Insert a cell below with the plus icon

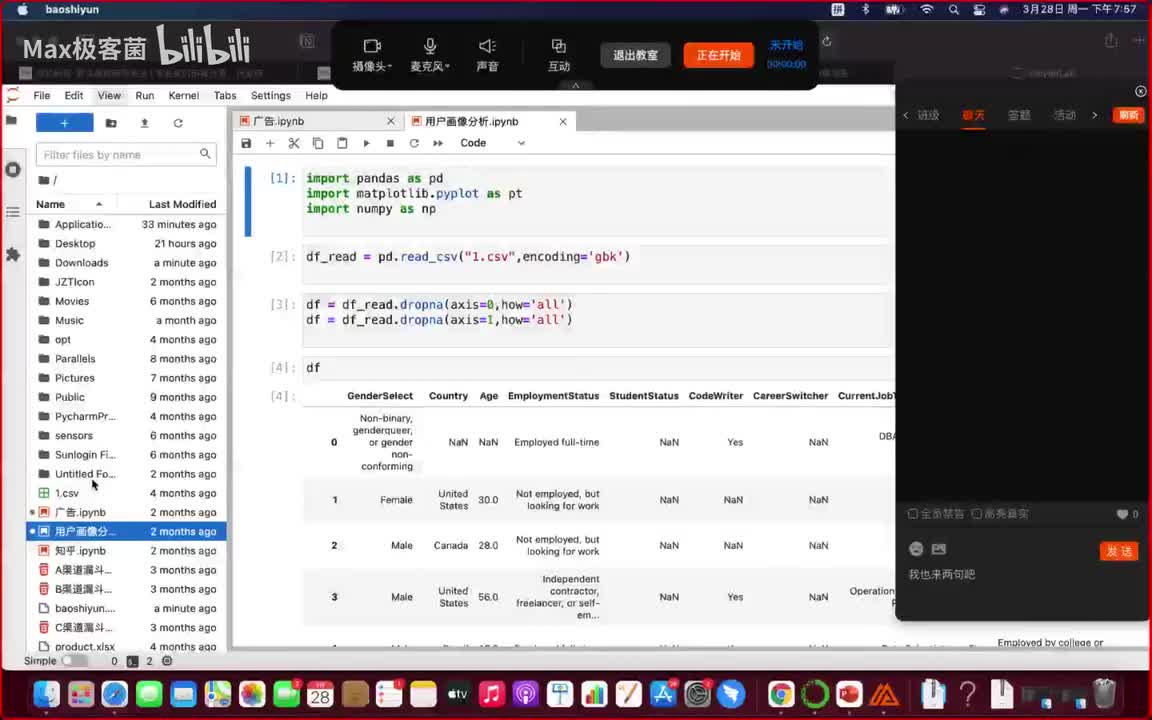tap(270, 143)
